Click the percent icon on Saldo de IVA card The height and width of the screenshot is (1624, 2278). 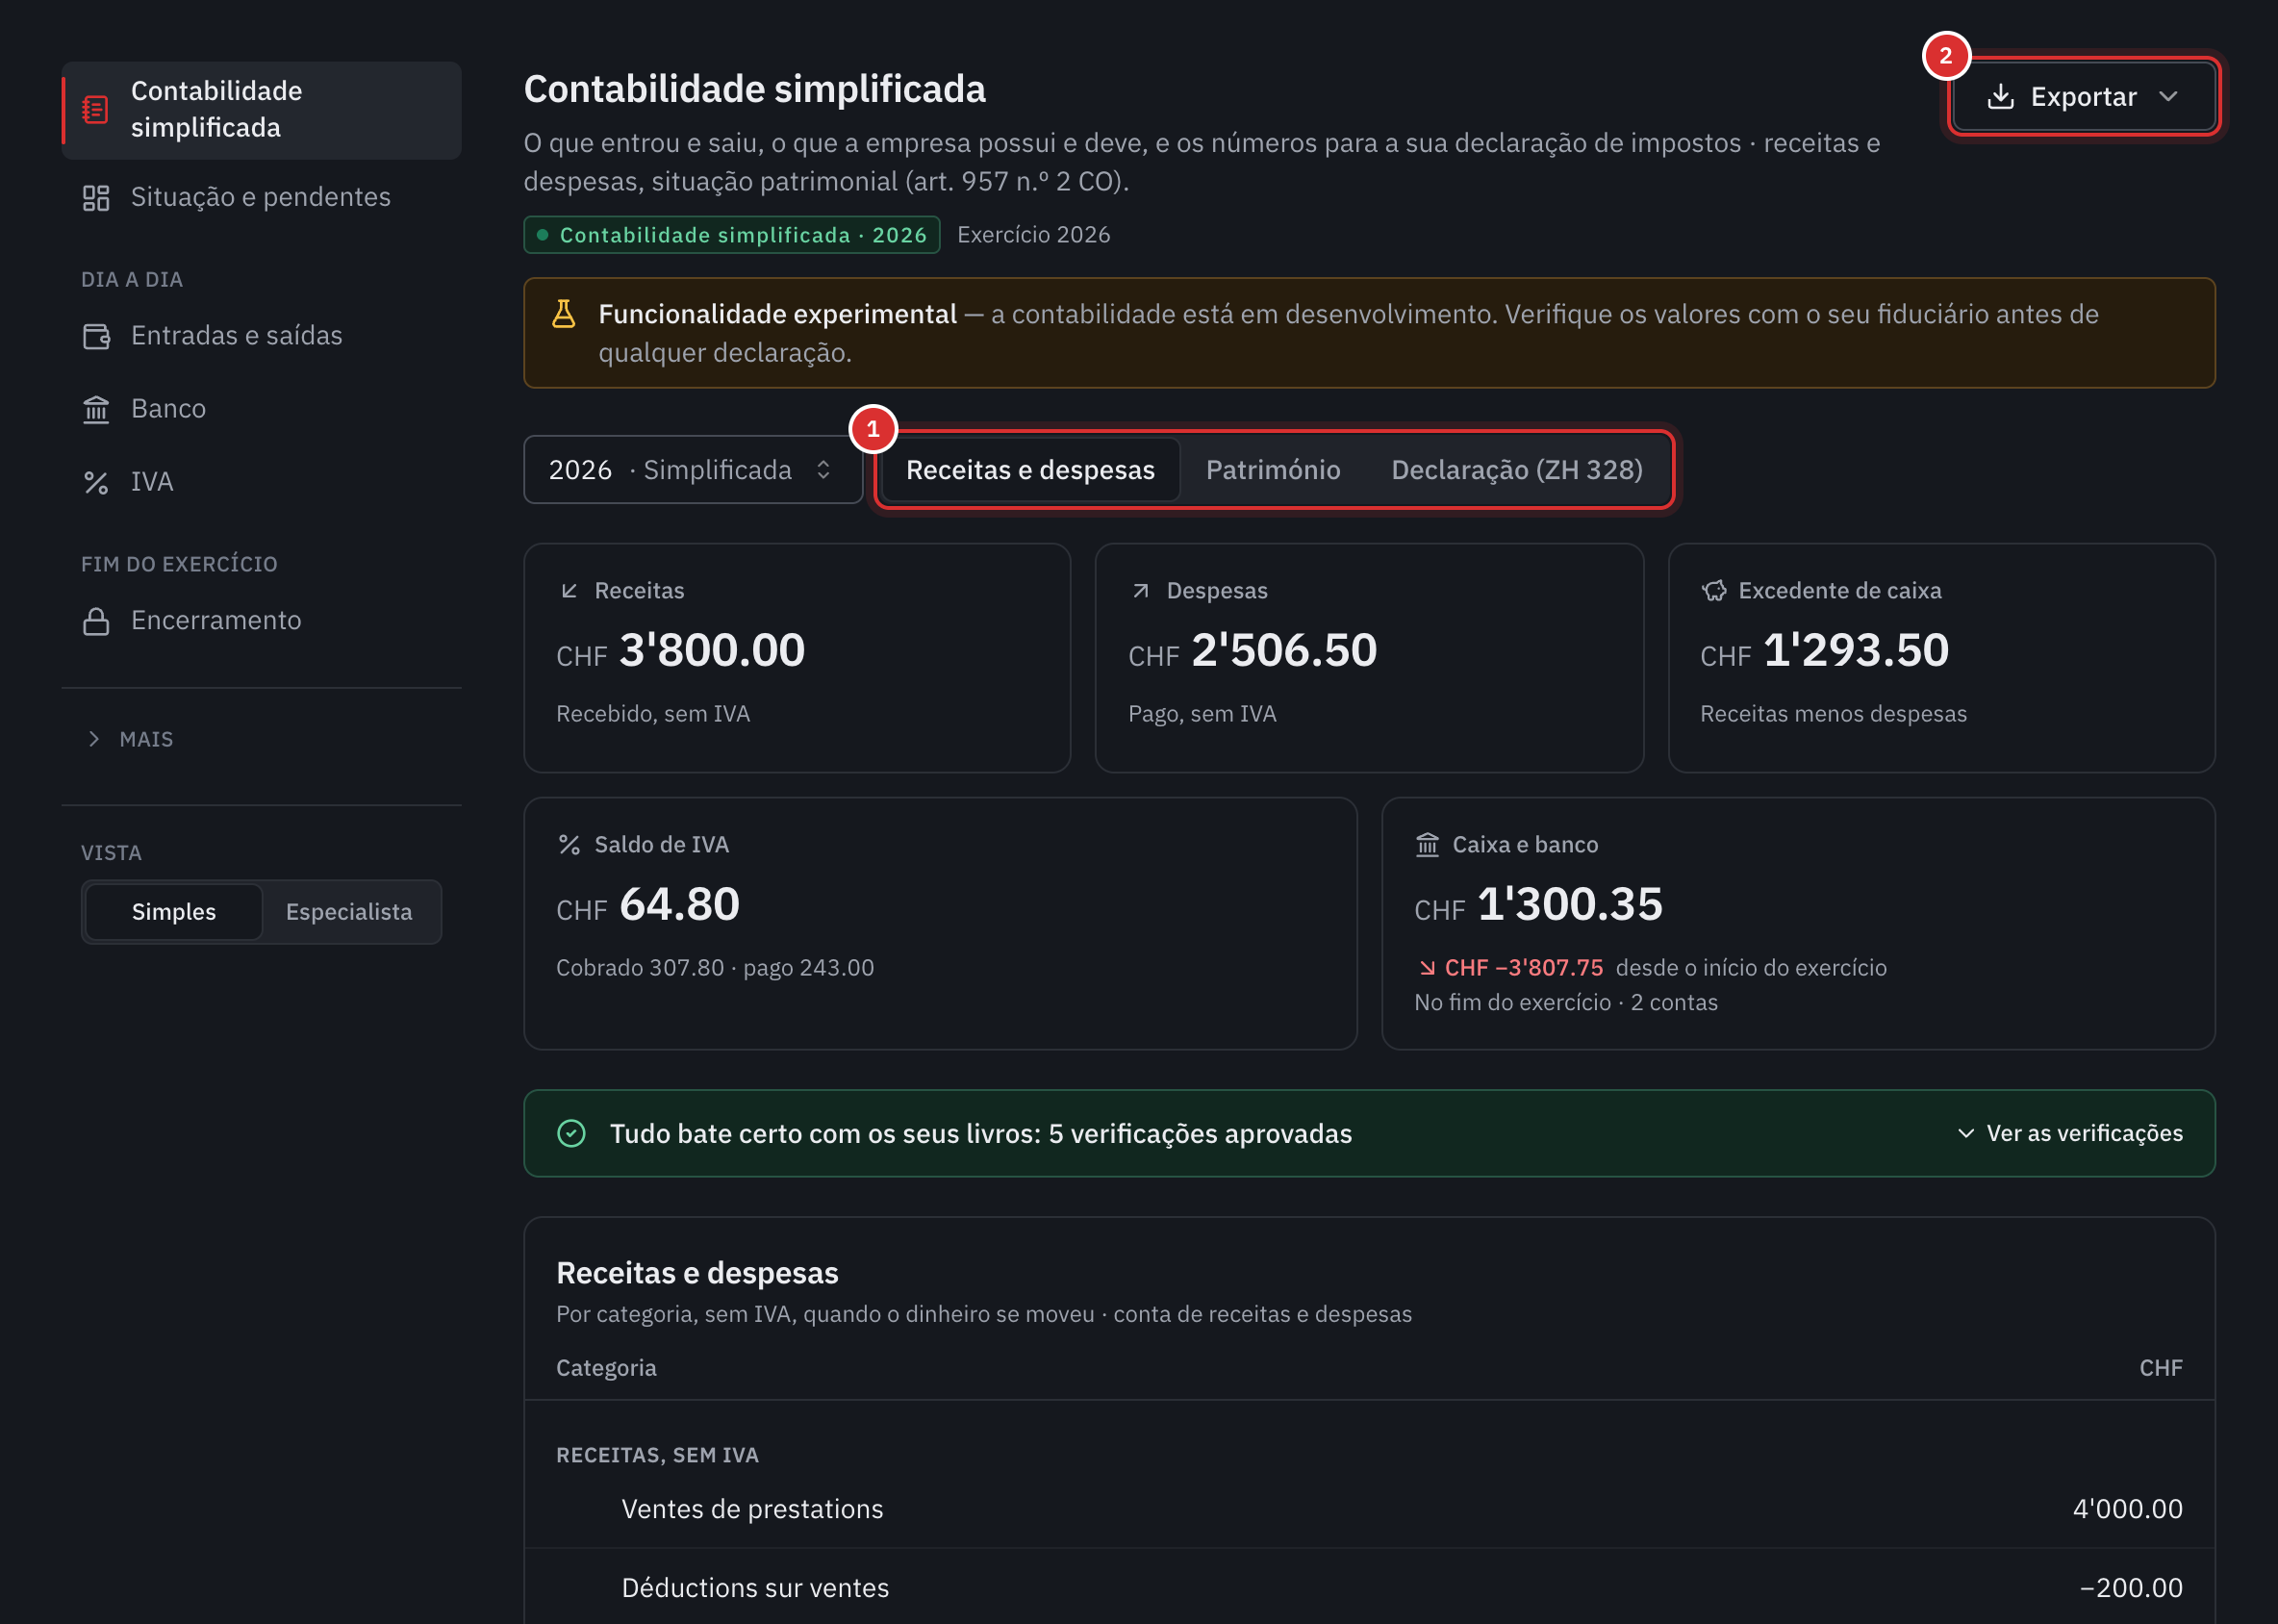tap(569, 845)
